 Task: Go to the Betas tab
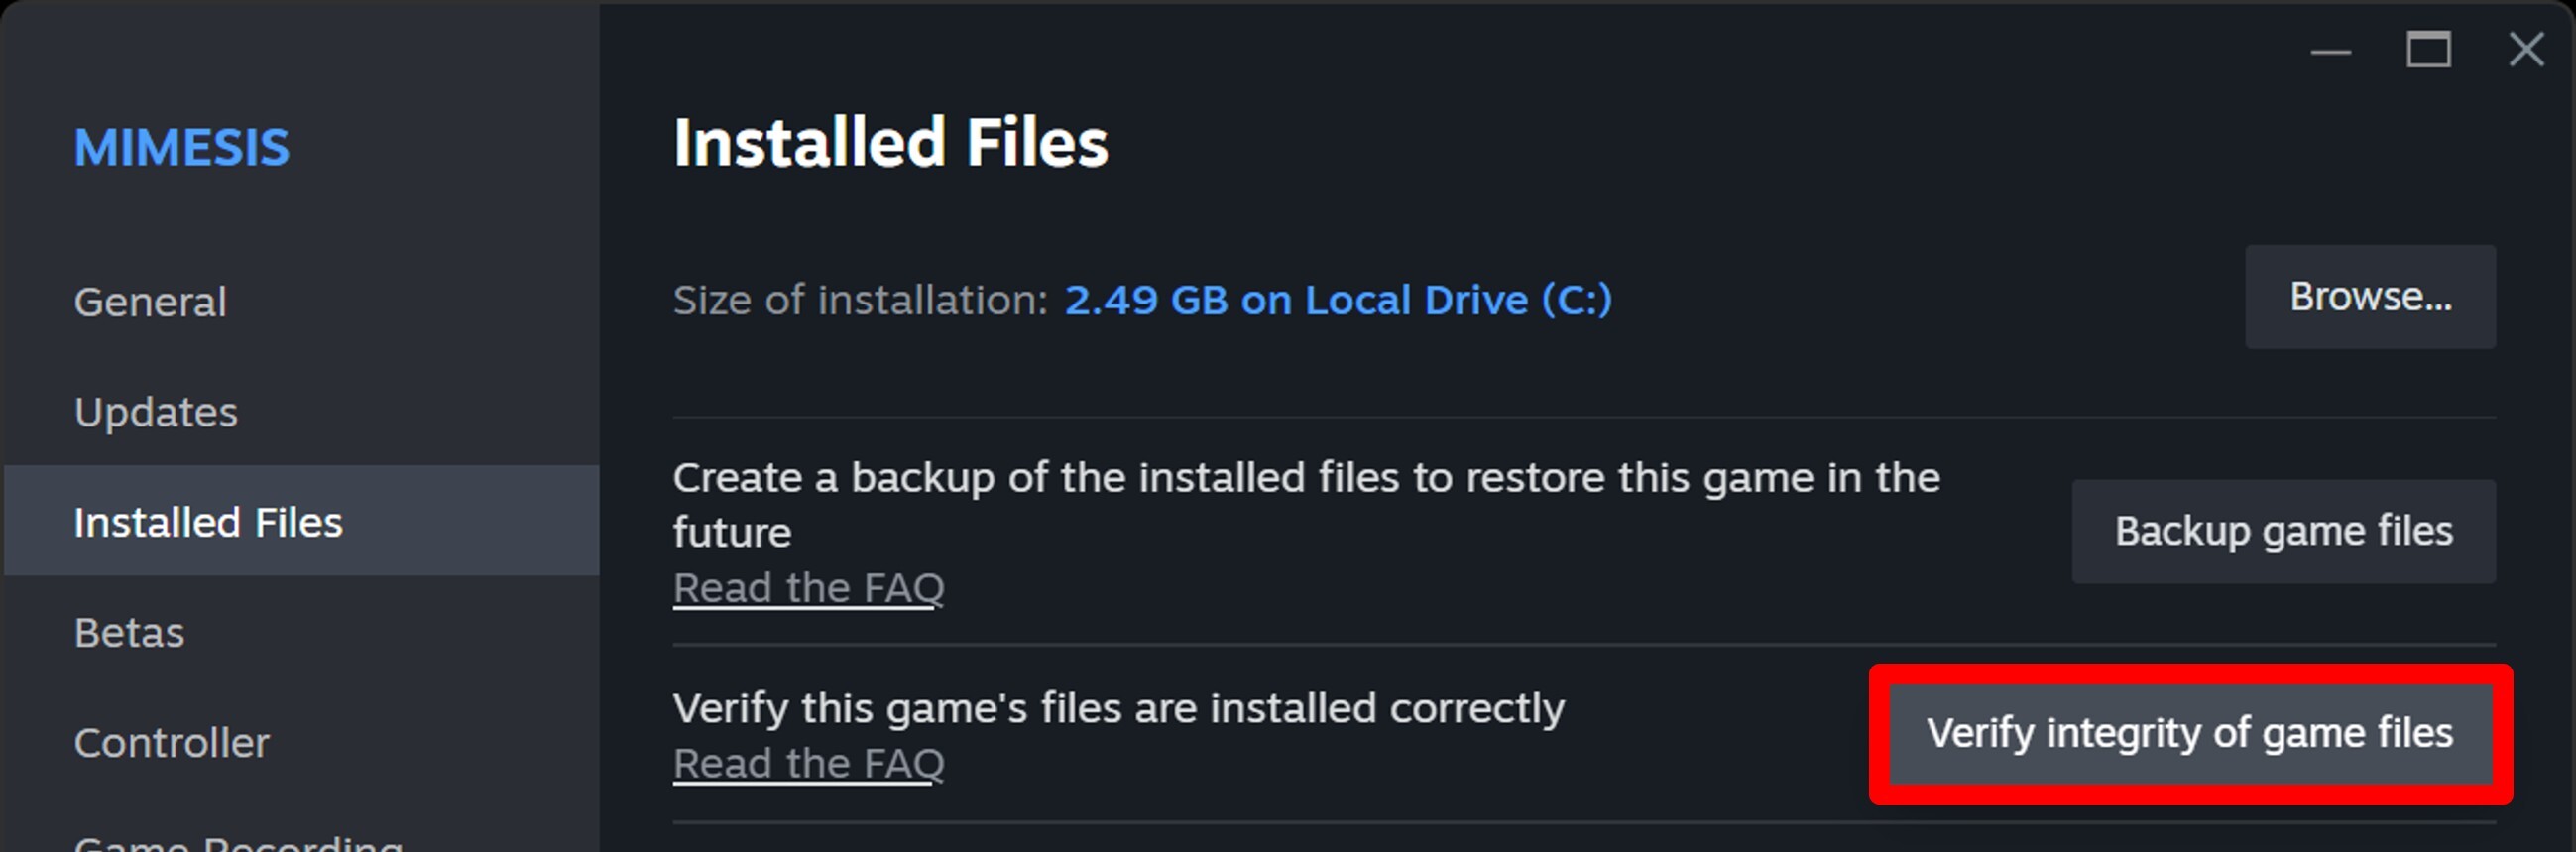click(x=130, y=632)
